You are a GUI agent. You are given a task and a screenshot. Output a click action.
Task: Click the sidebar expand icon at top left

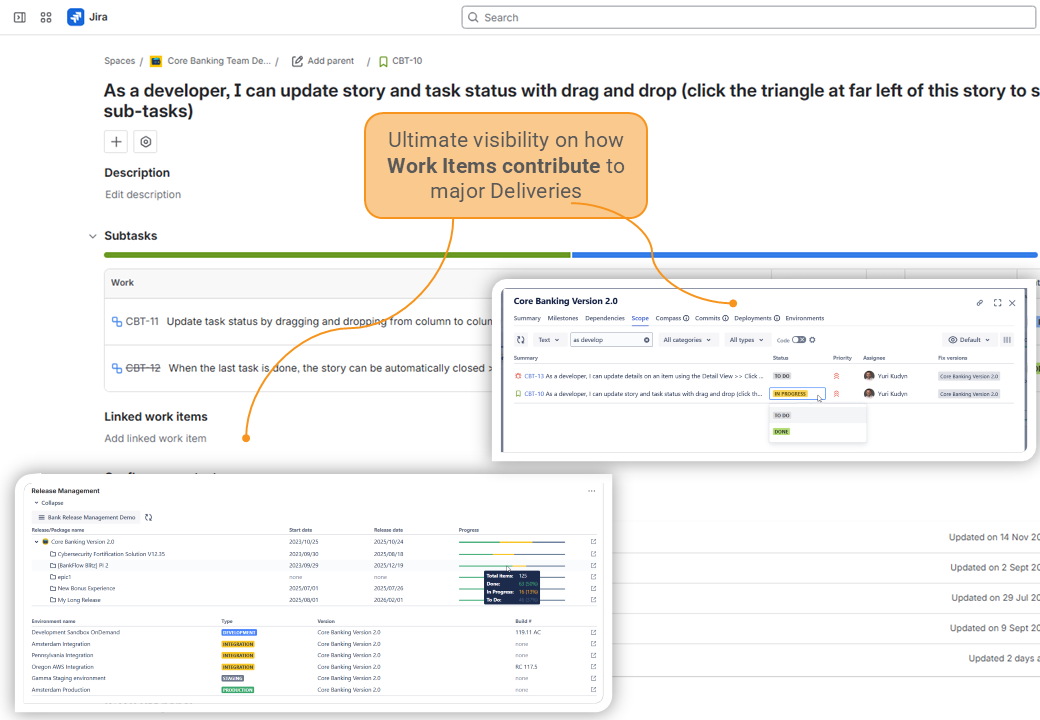pyautogui.click(x=19, y=17)
